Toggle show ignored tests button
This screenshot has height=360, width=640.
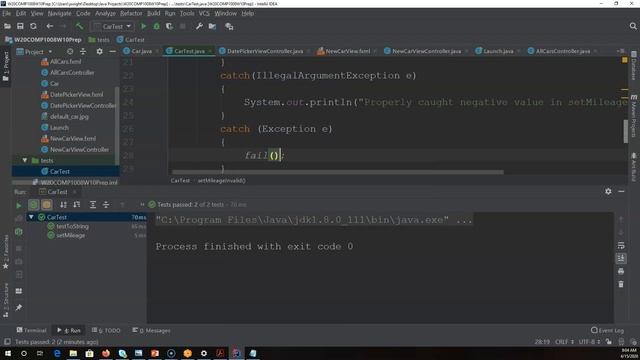(x=47, y=204)
